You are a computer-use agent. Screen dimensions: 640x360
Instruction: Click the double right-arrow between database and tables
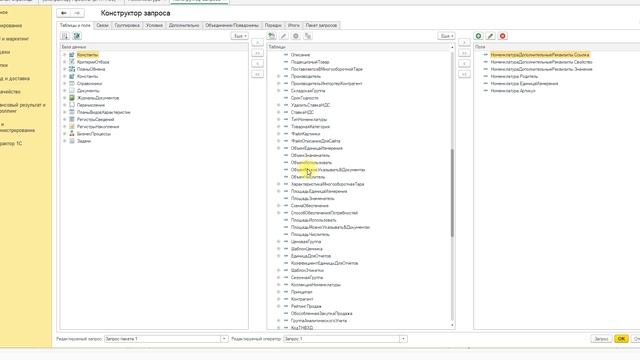(258, 53)
